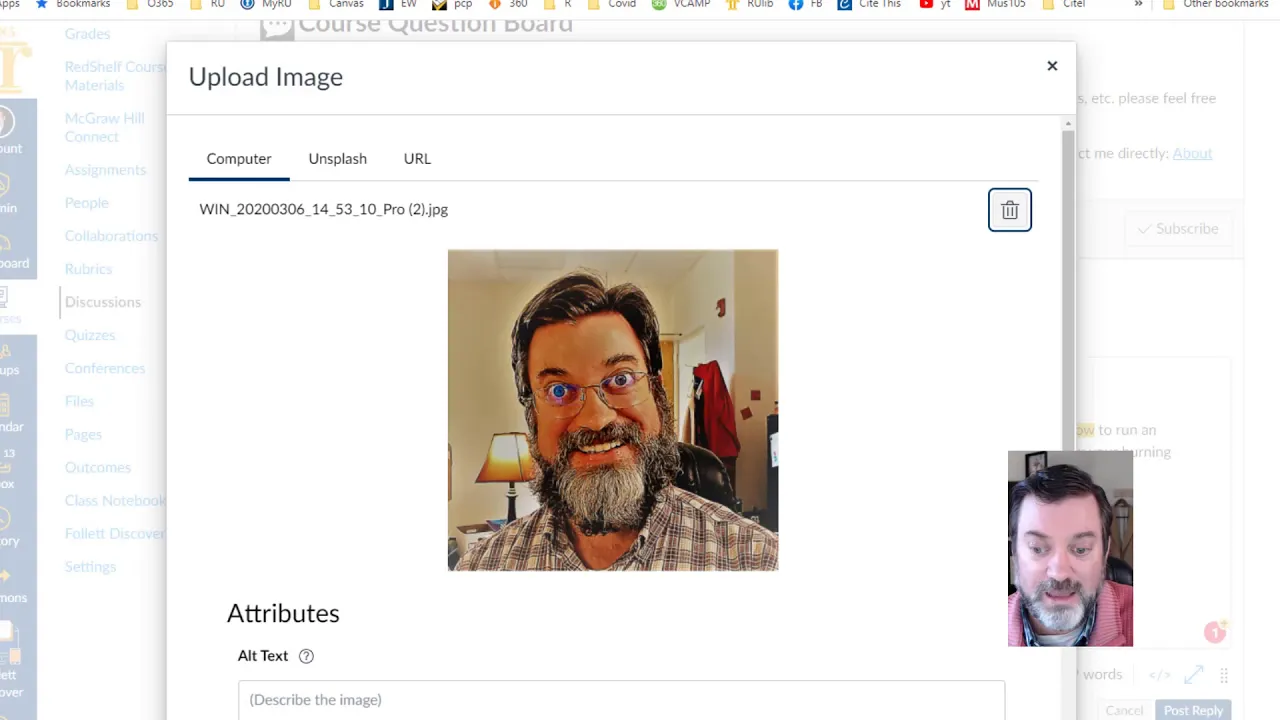Click the editor resize dotted handle

[x=1223, y=675]
